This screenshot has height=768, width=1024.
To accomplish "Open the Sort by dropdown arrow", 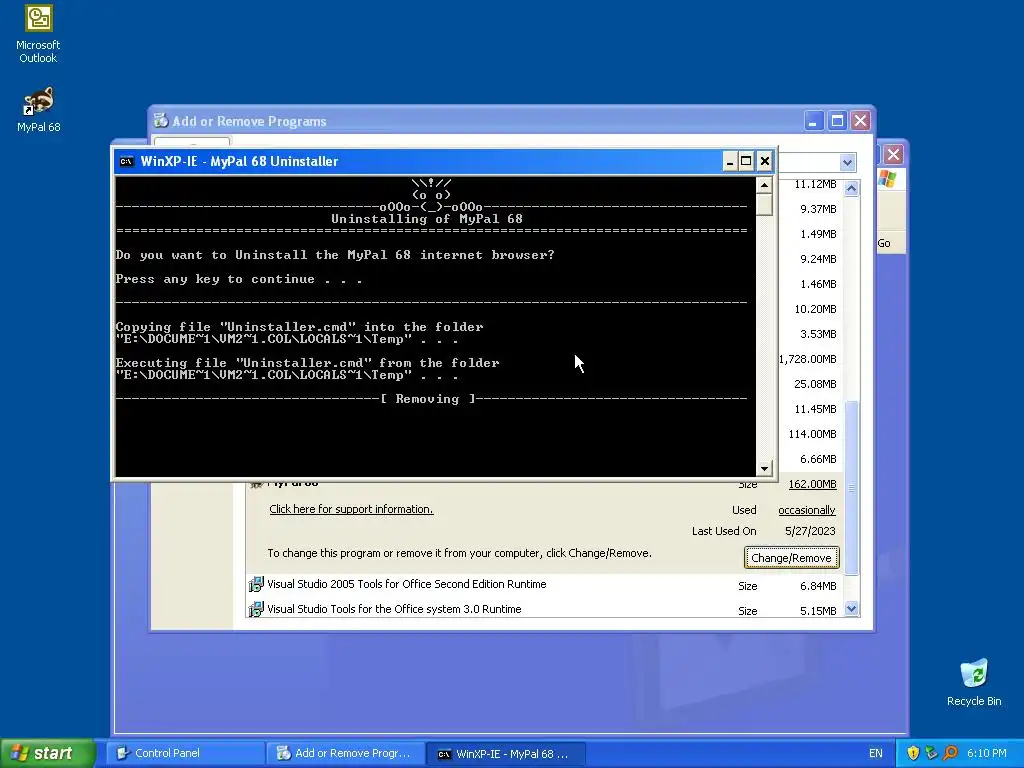I will point(847,163).
